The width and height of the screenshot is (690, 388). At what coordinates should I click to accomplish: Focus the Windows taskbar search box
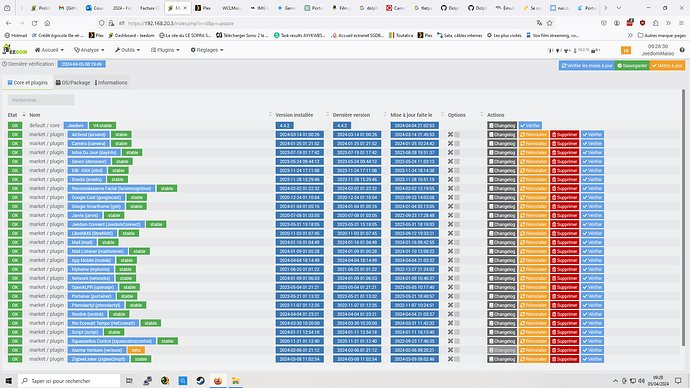click(x=69, y=381)
